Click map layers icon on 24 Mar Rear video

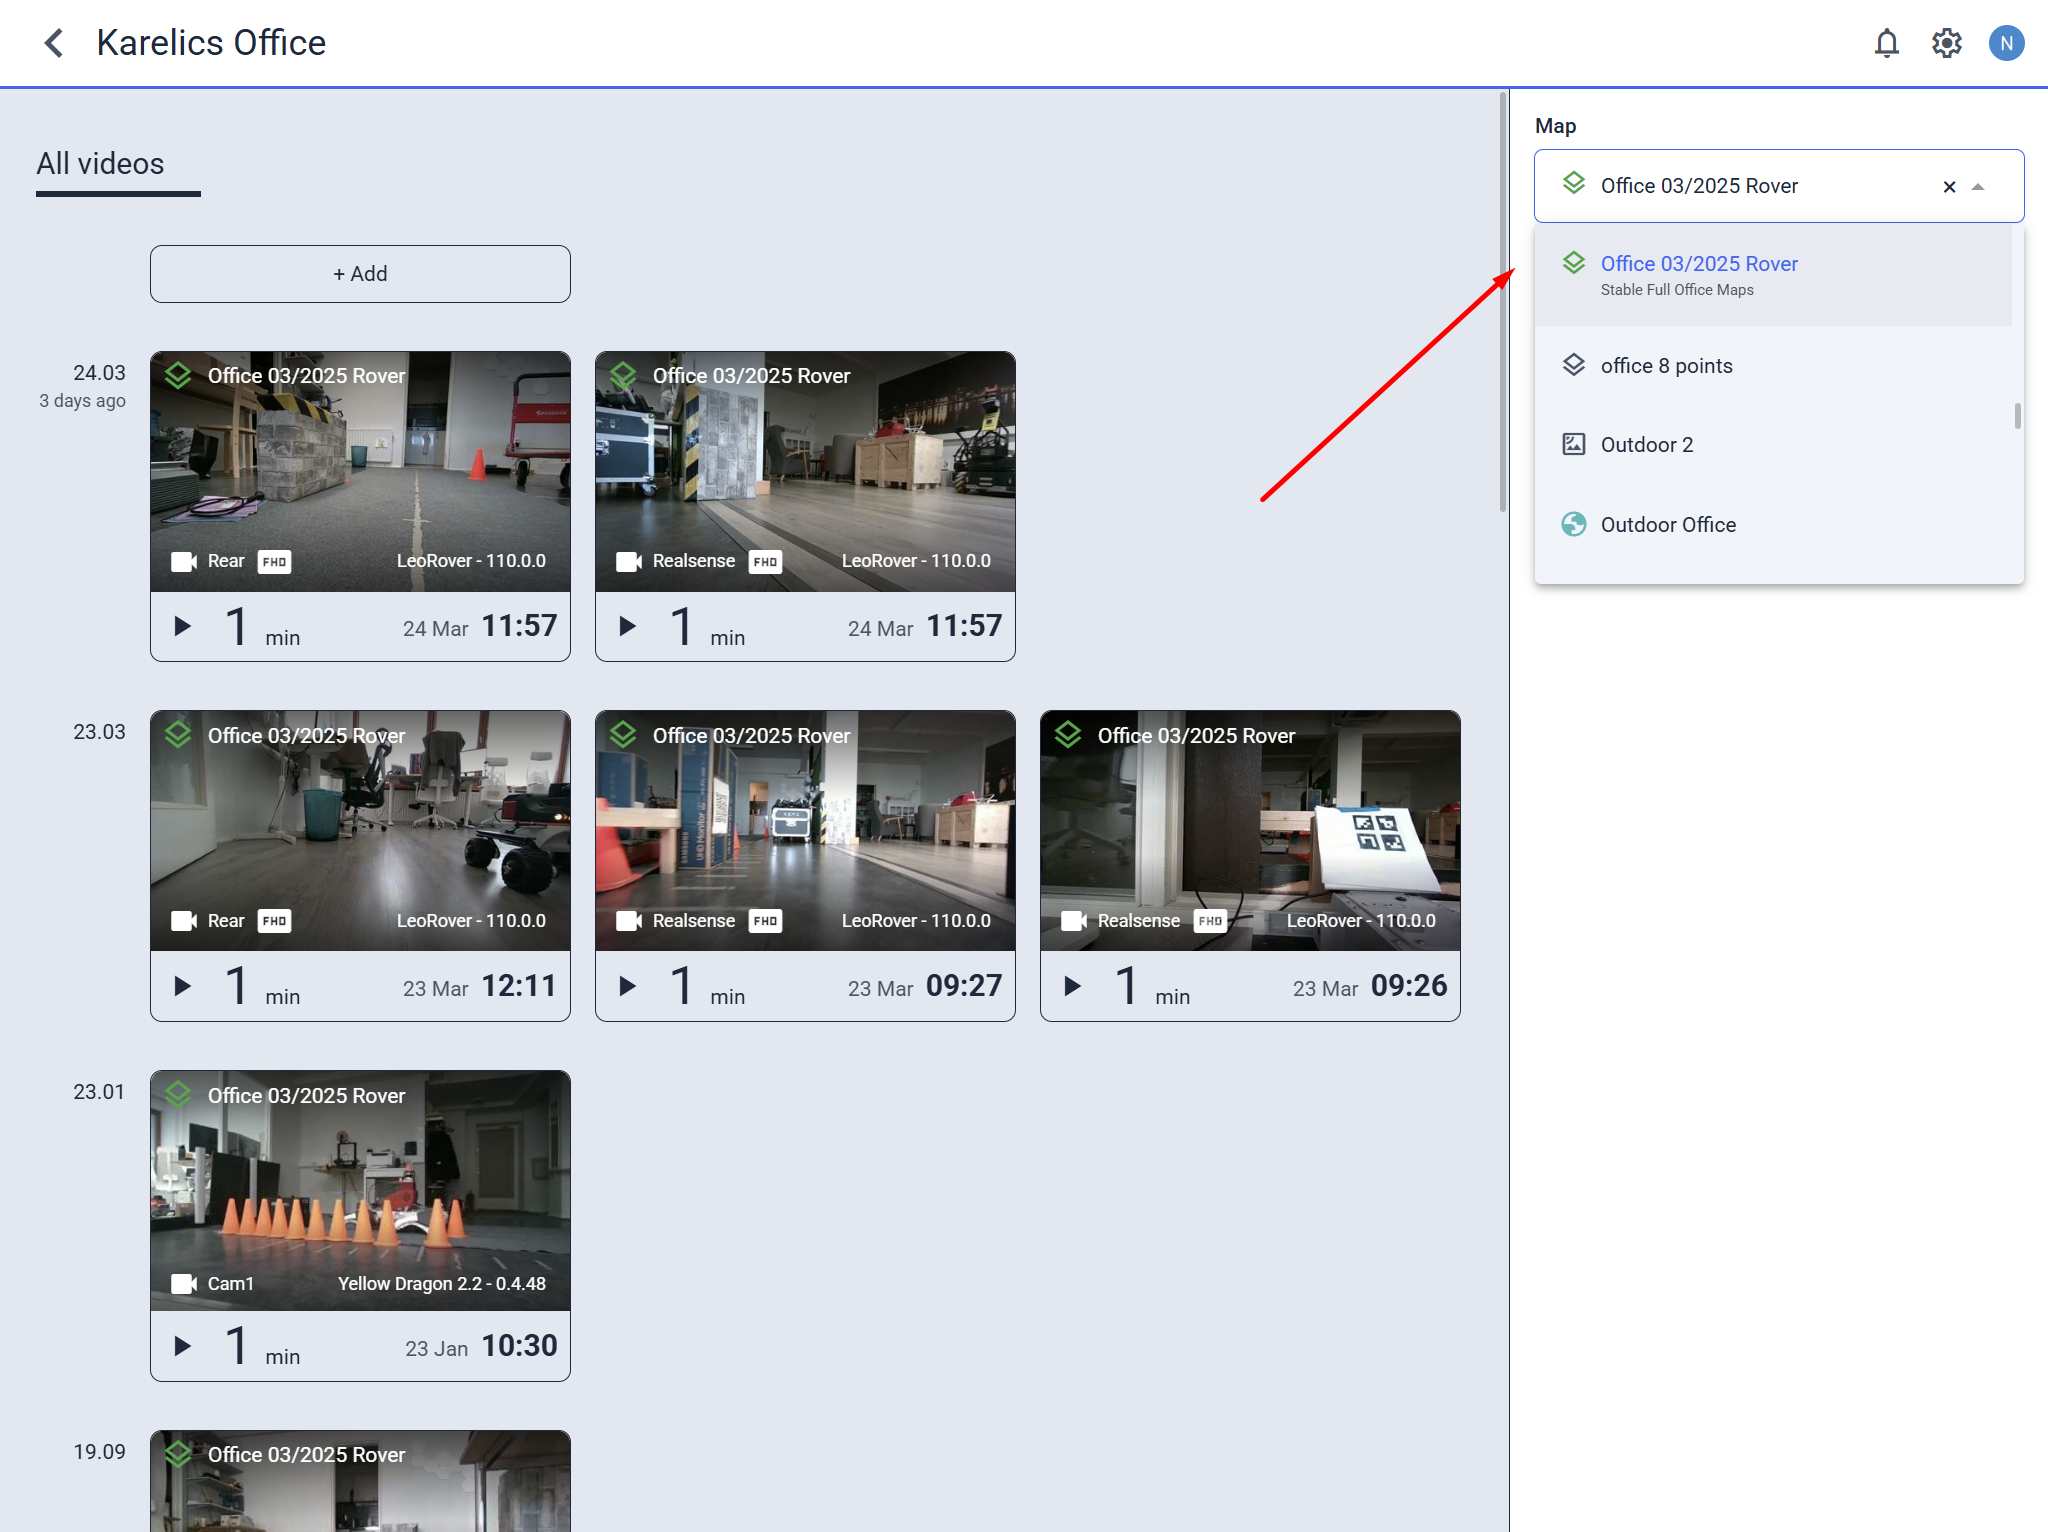[178, 376]
